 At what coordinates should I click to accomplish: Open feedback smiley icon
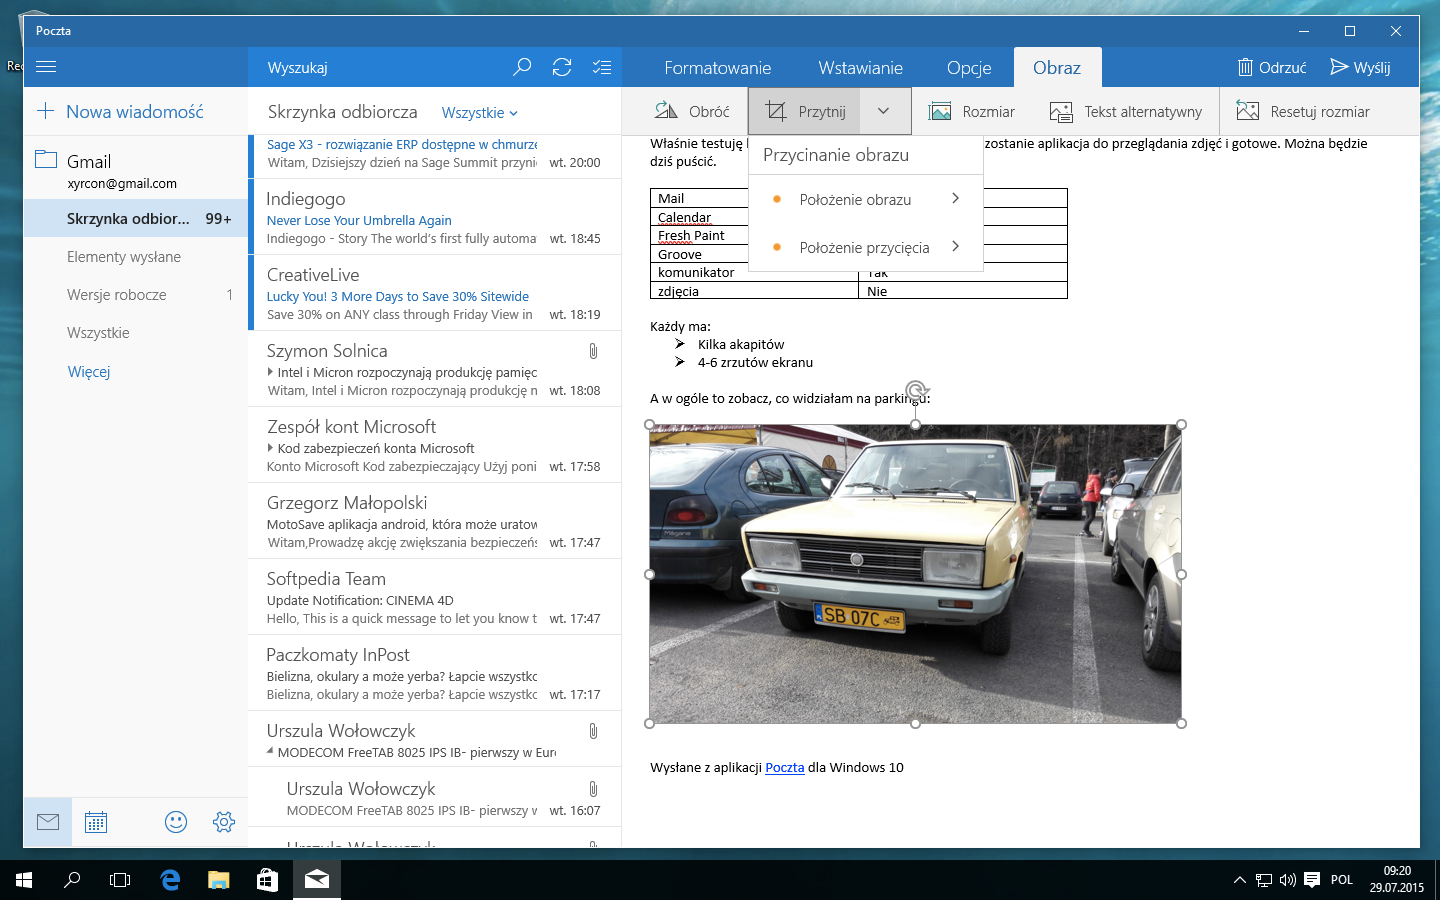[176, 822]
